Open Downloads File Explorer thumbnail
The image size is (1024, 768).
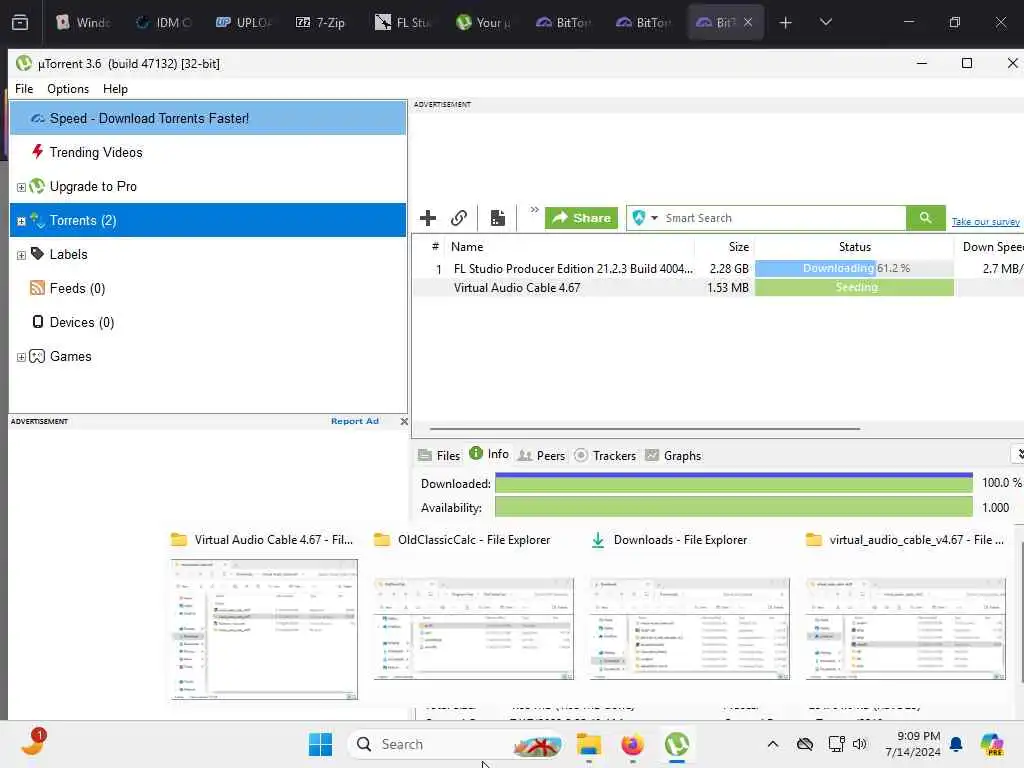coord(690,629)
